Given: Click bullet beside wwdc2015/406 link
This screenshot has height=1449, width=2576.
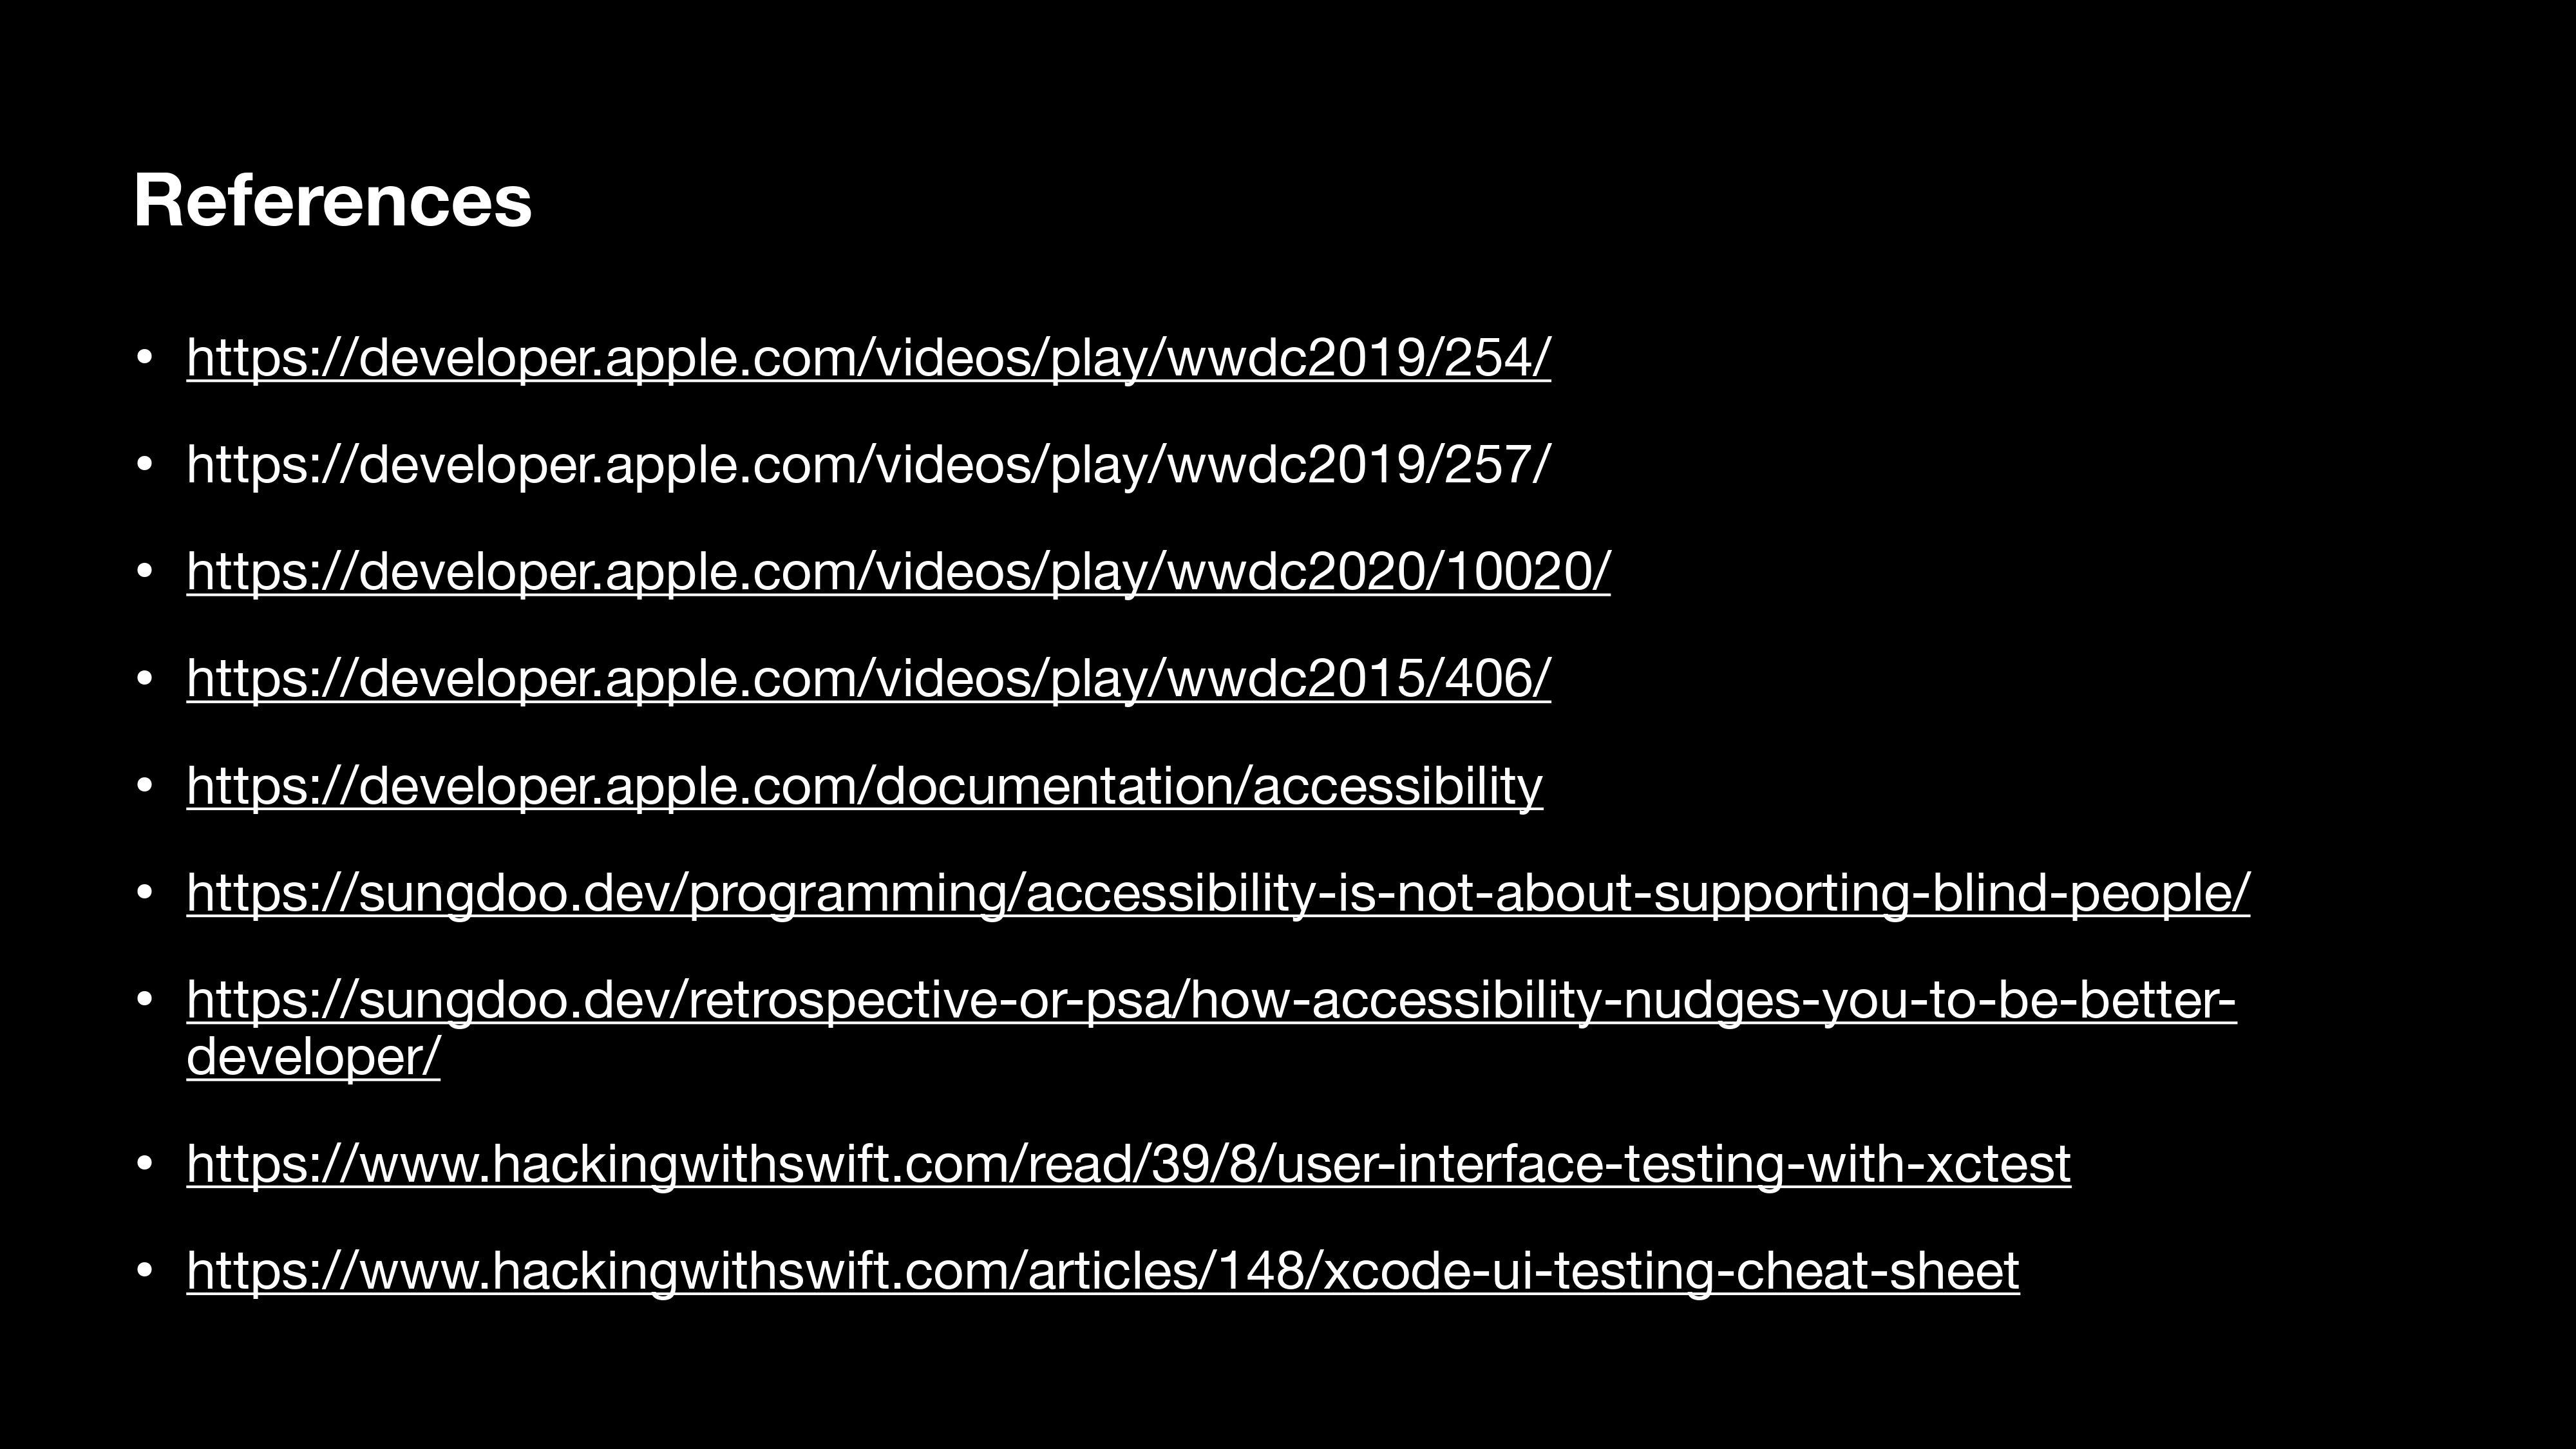Looking at the screenshot, I should pos(144,679).
